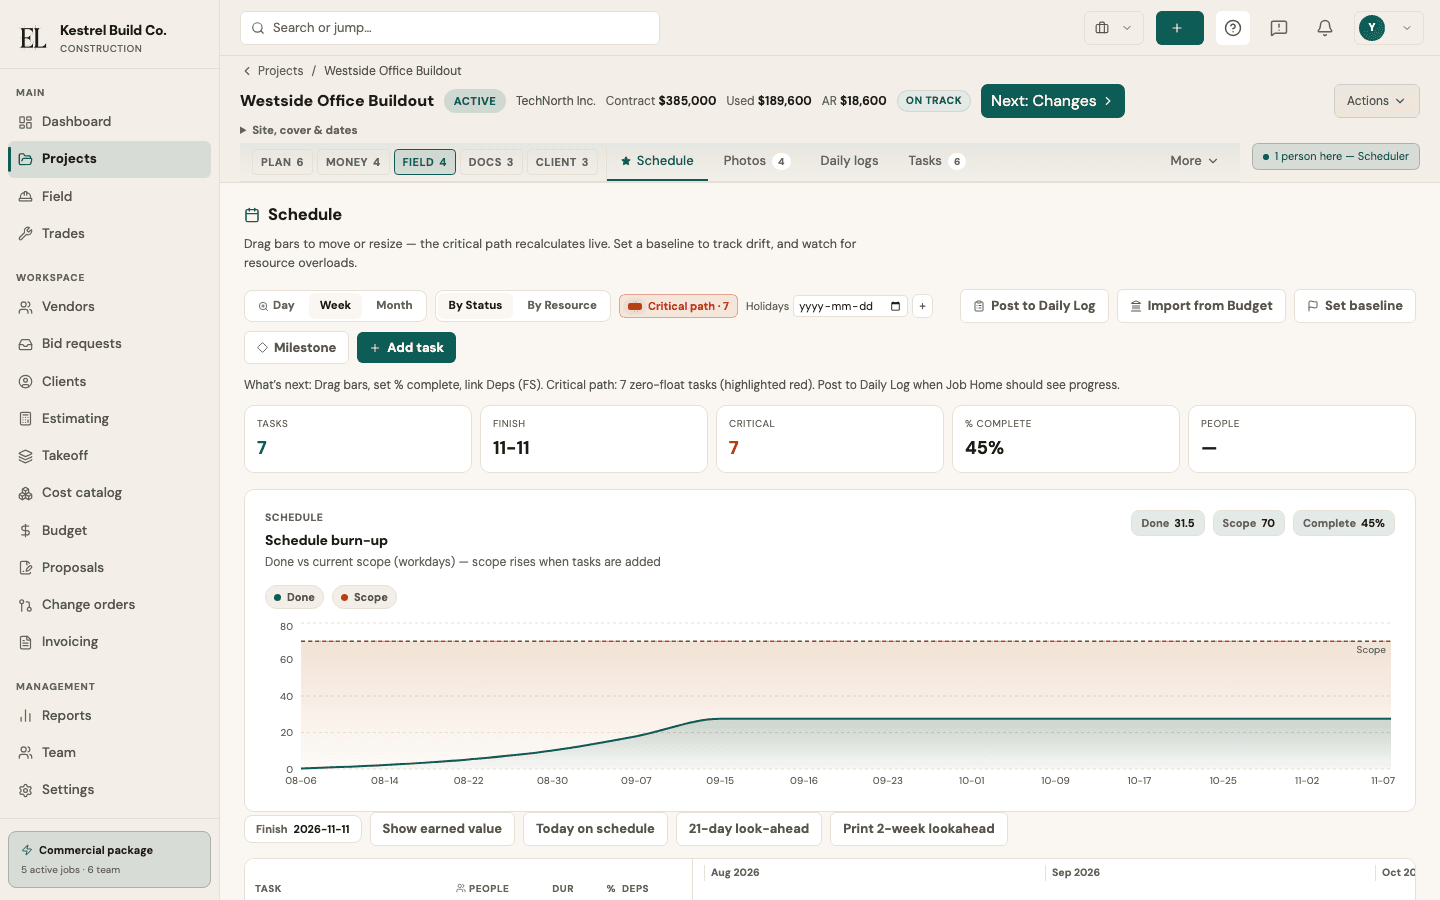Click Set baseline
1440x900 pixels.
1355,306
